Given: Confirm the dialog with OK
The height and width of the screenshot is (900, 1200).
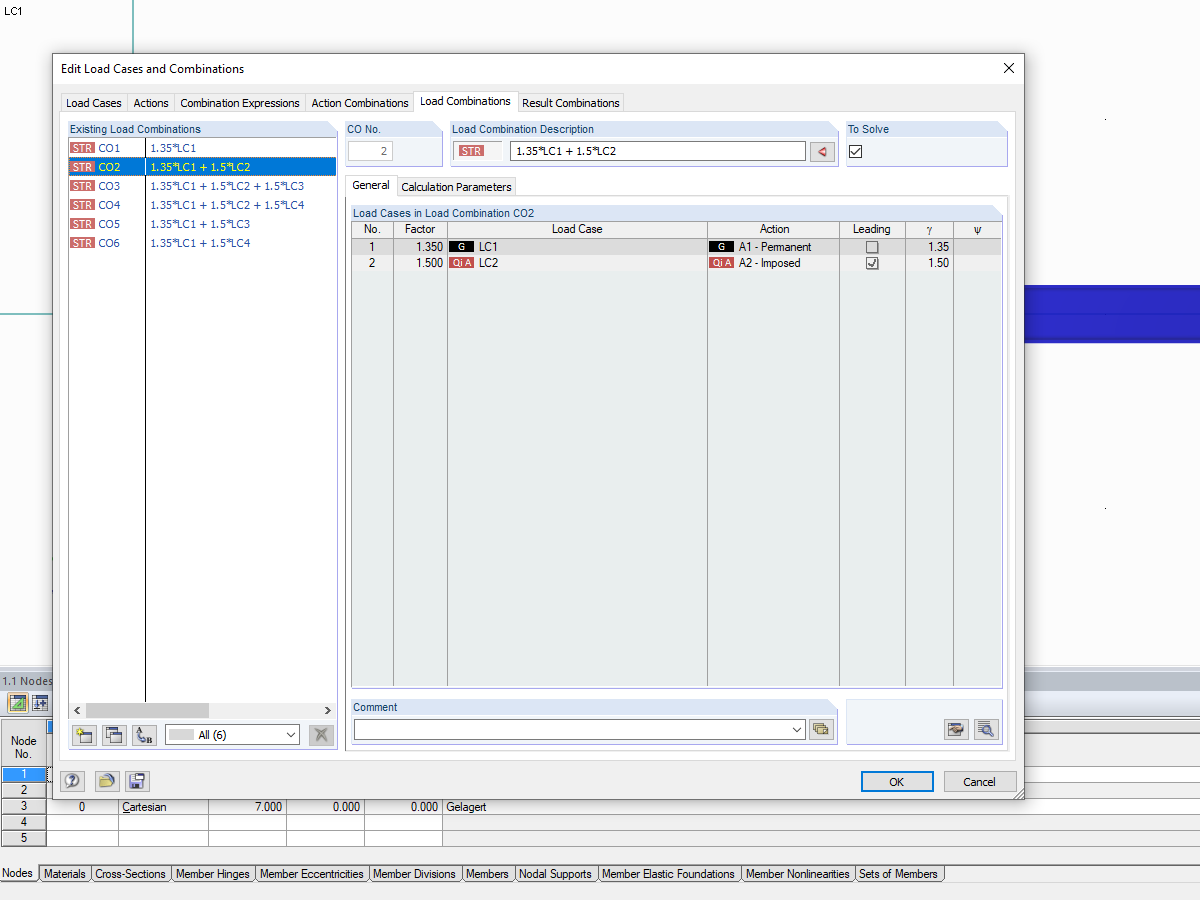Looking at the screenshot, I should pos(896,781).
